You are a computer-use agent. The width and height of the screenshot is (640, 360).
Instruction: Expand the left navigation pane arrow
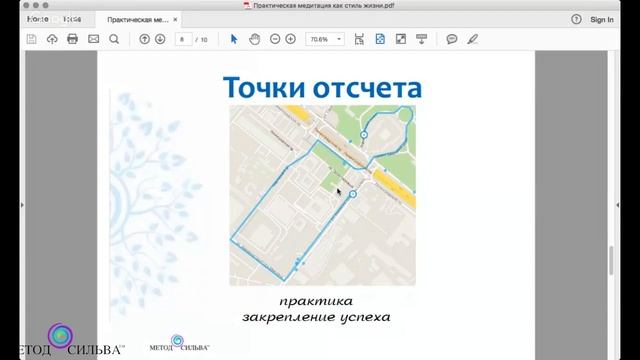click(22, 205)
